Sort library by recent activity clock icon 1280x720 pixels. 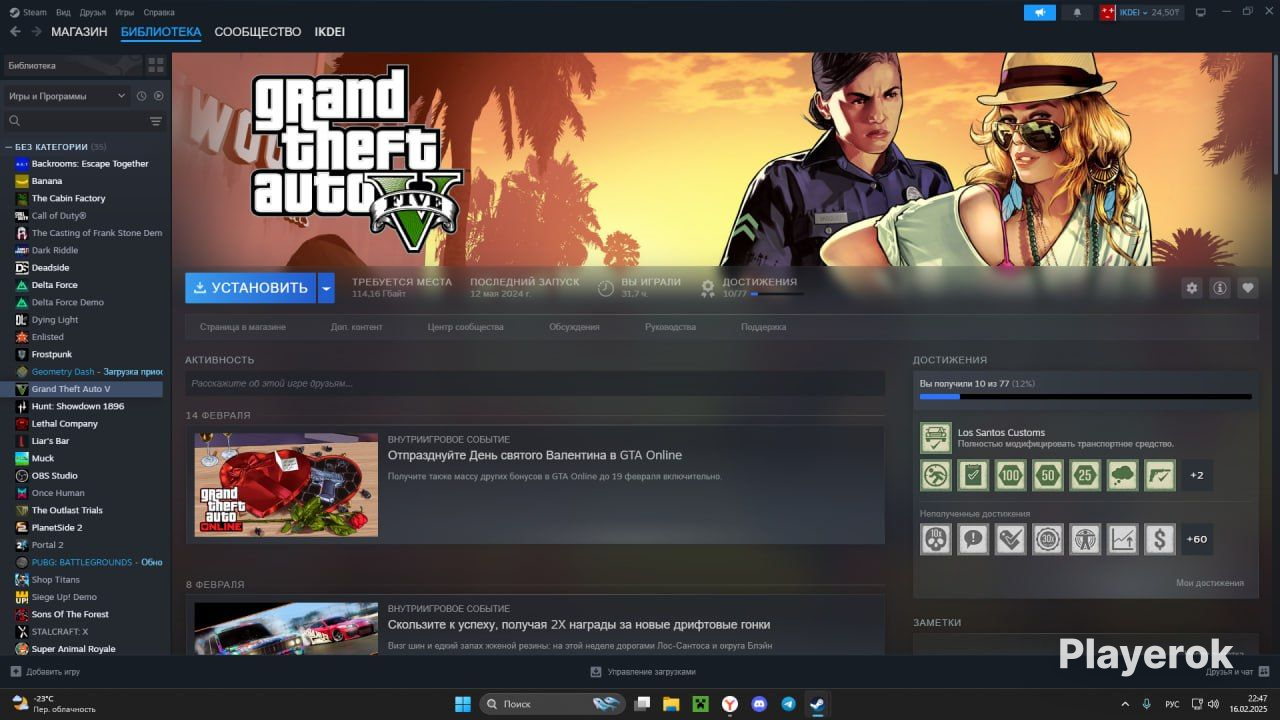pyautogui.click(x=142, y=96)
